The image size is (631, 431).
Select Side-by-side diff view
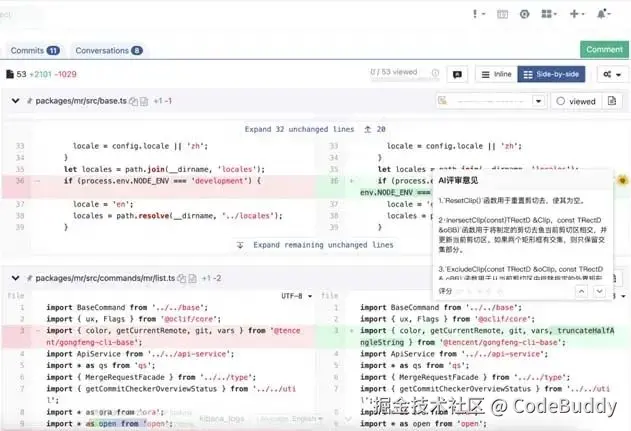551,74
